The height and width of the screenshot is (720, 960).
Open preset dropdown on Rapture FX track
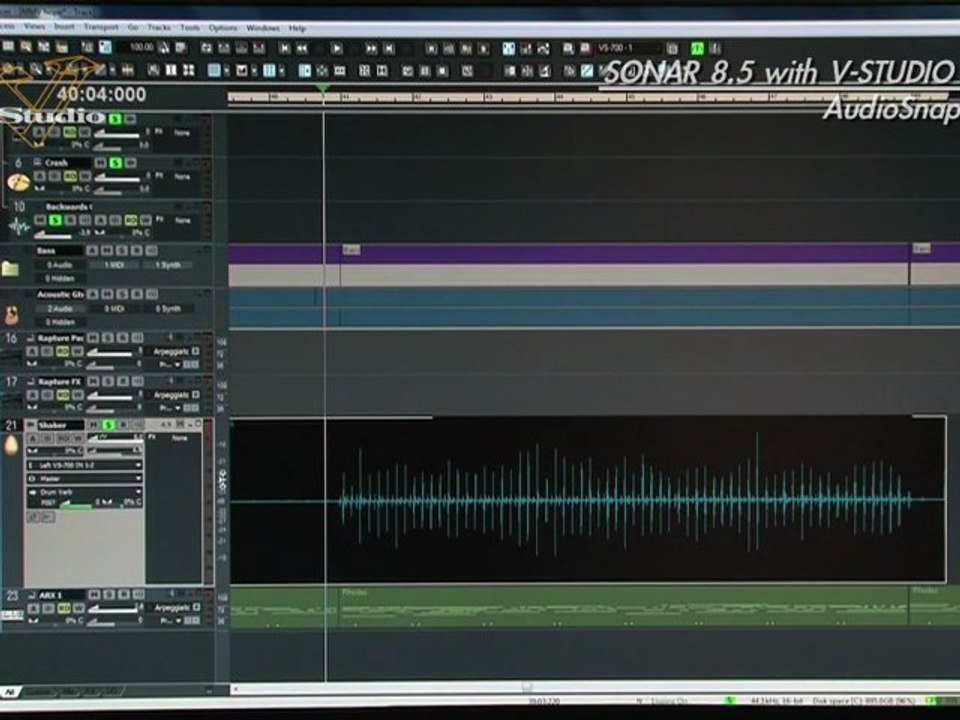pyautogui.click(x=178, y=408)
